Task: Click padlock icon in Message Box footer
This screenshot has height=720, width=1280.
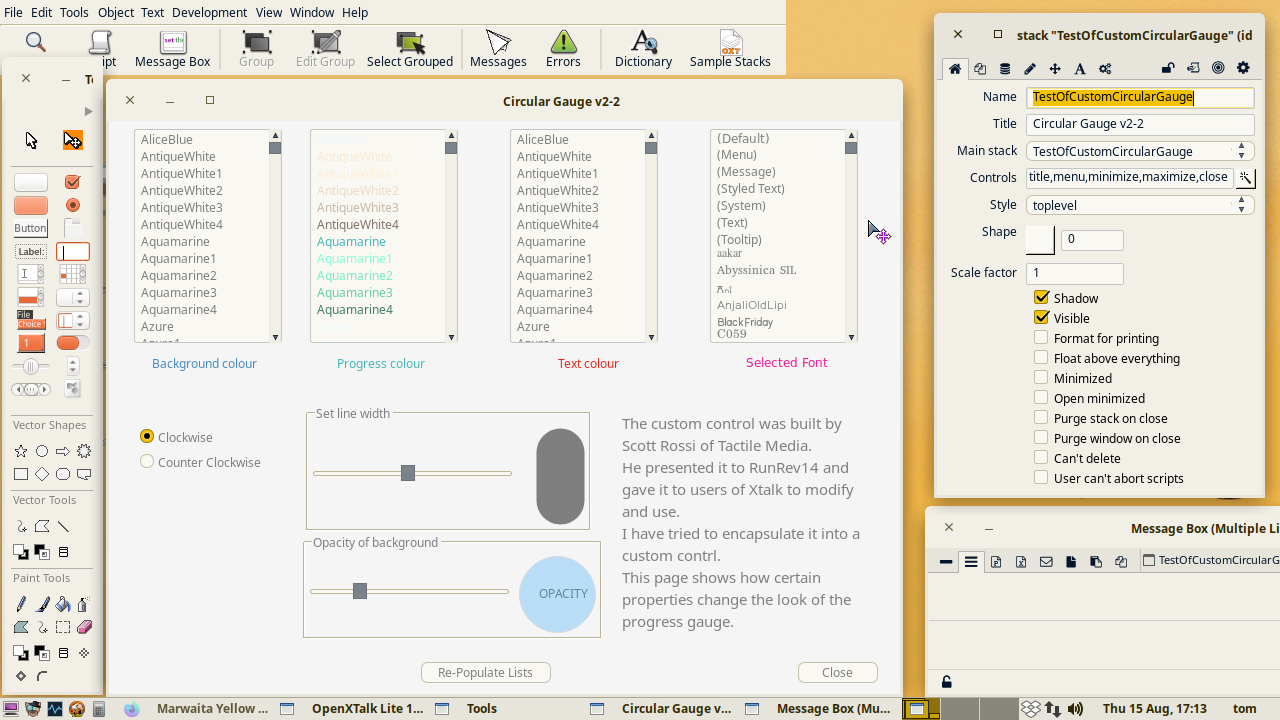Action: point(946,682)
